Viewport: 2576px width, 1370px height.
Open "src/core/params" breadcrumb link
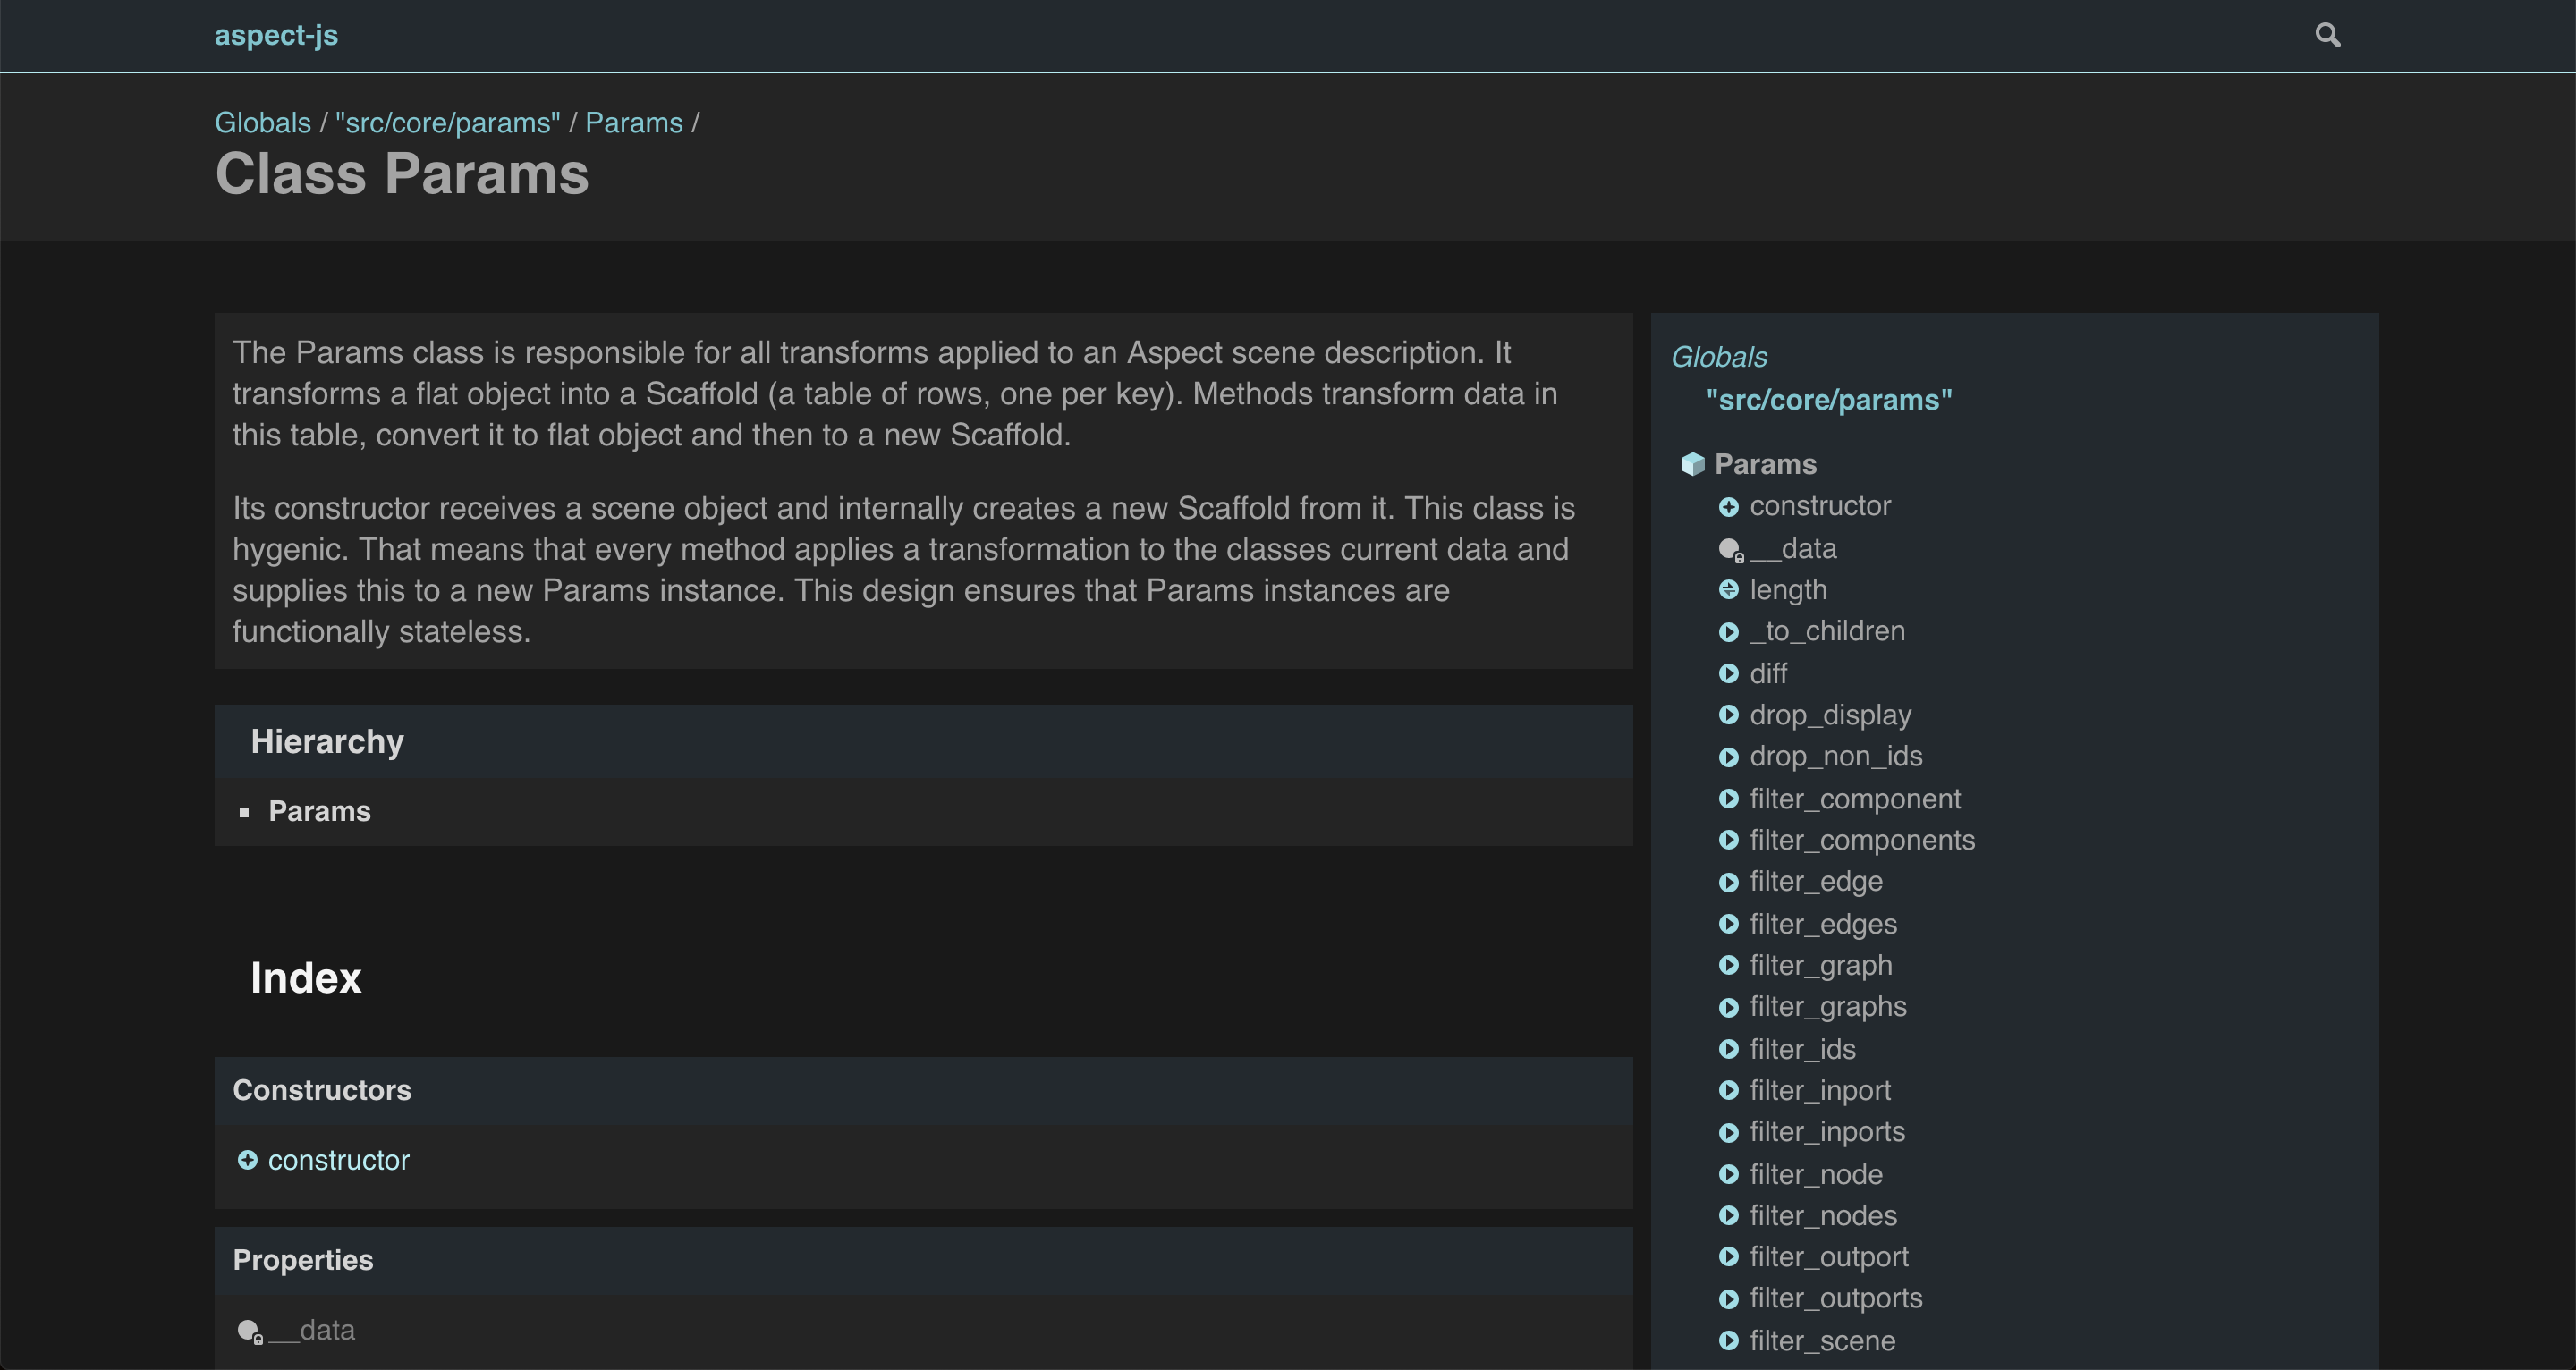pyautogui.click(x=447, y=123)
